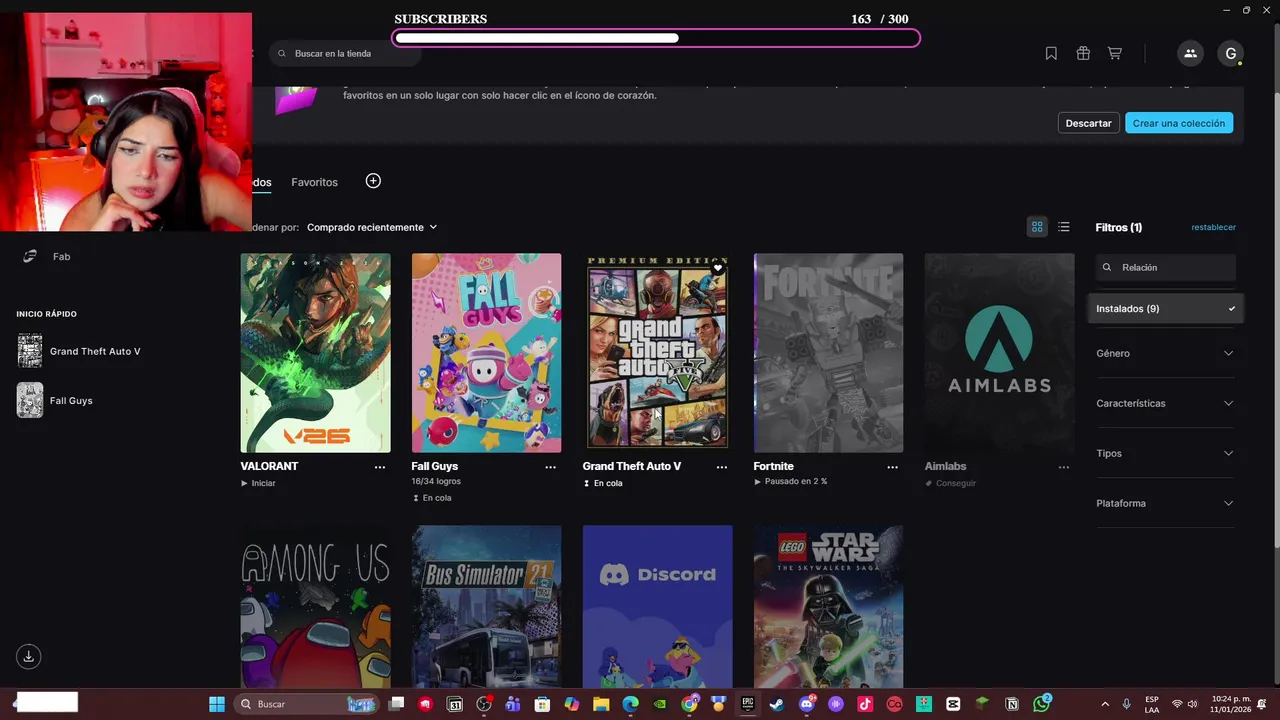
Task: Open VALORANT options three-dot menu
Action: click(380, 467)
